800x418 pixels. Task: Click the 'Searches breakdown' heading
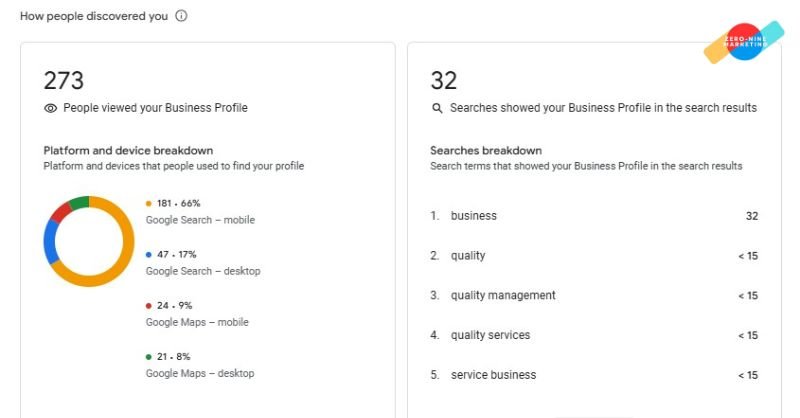486,150
